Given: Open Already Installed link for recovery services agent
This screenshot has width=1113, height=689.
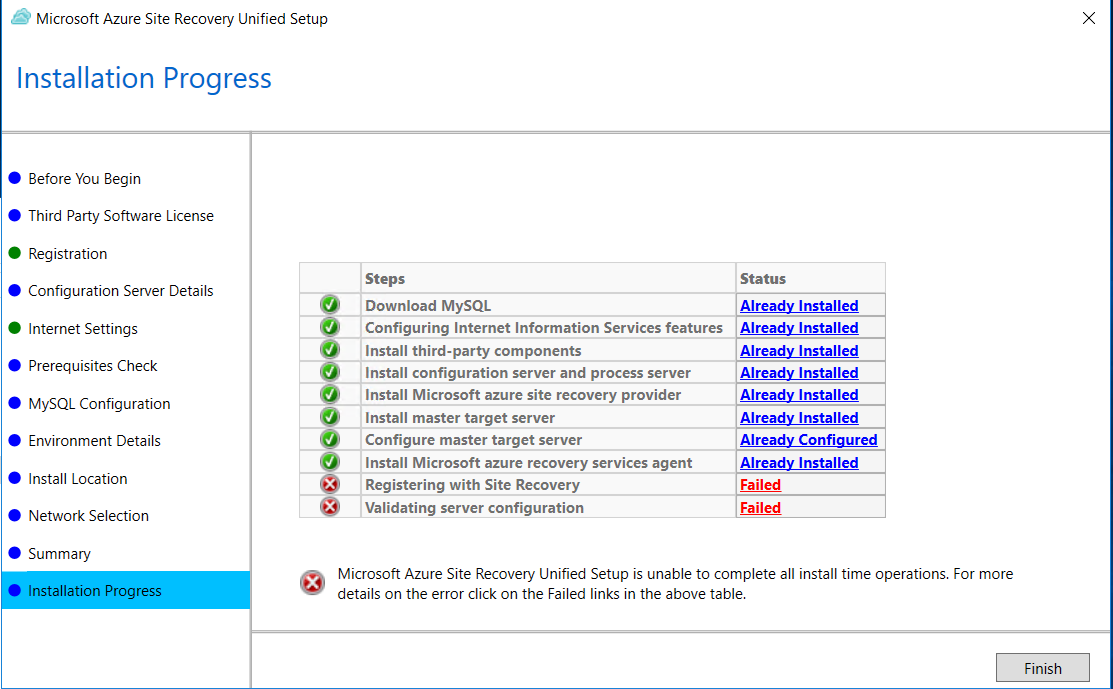Looking at the screenshot, I should tap(799, 463).
